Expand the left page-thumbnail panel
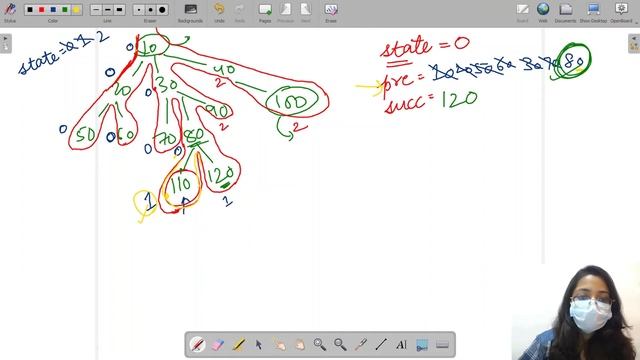 point(5,43)
